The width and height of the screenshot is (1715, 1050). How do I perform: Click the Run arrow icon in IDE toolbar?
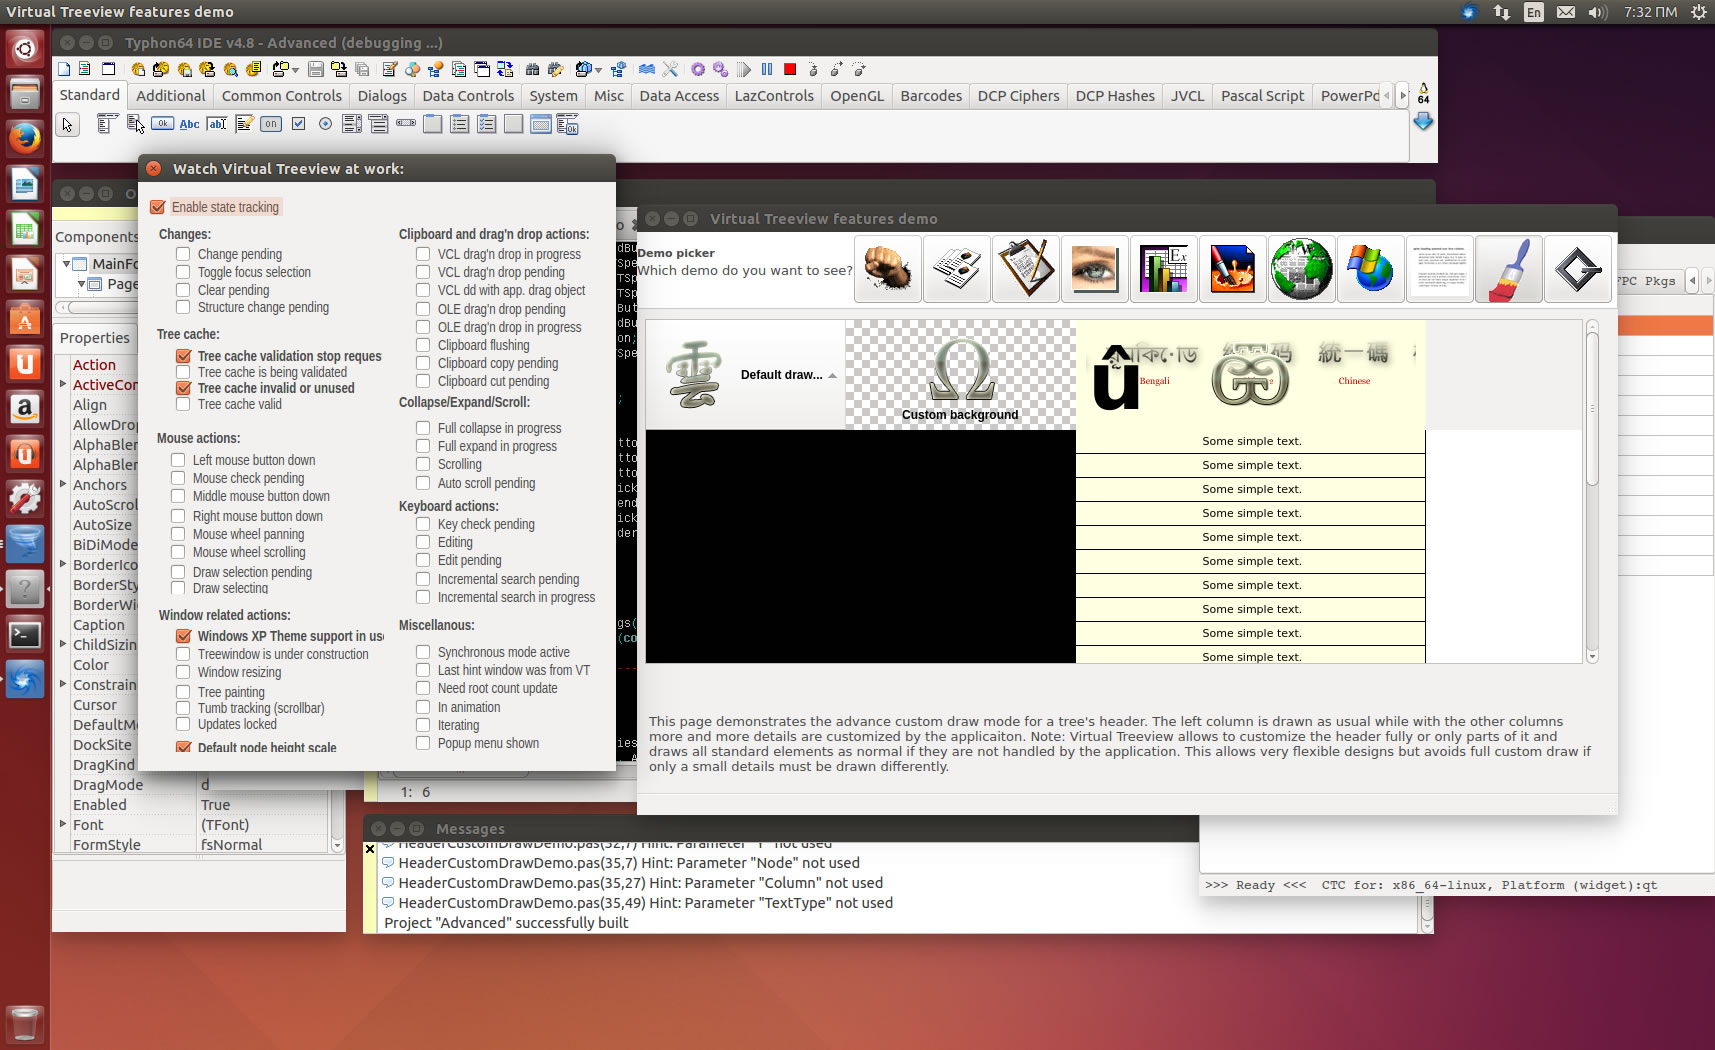tap(744, 69)
